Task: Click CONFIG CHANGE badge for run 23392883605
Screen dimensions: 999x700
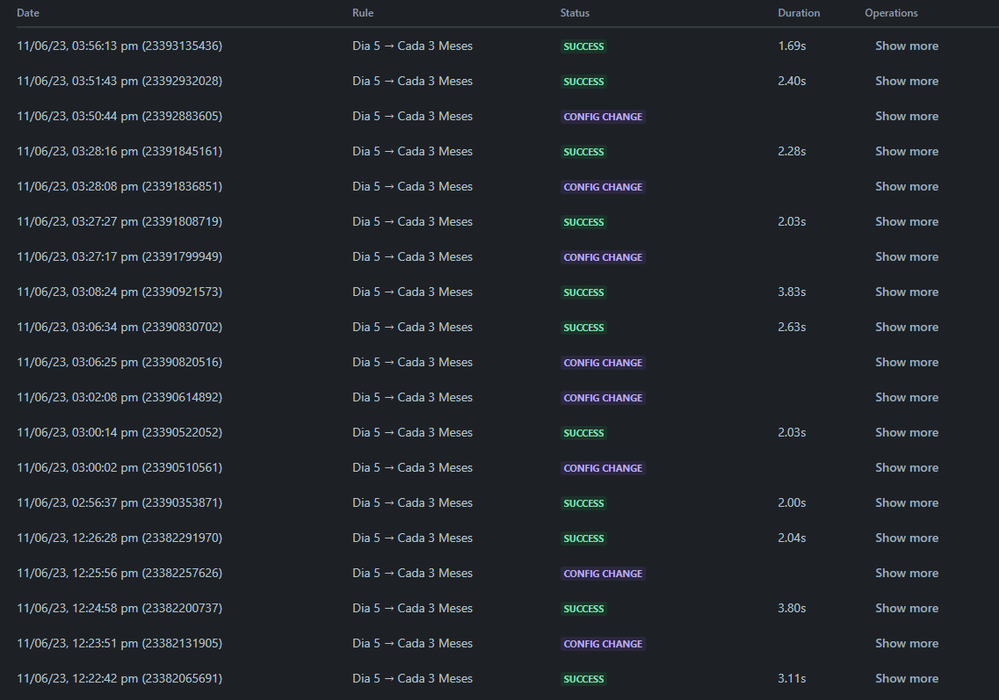Action: point(603,117)
